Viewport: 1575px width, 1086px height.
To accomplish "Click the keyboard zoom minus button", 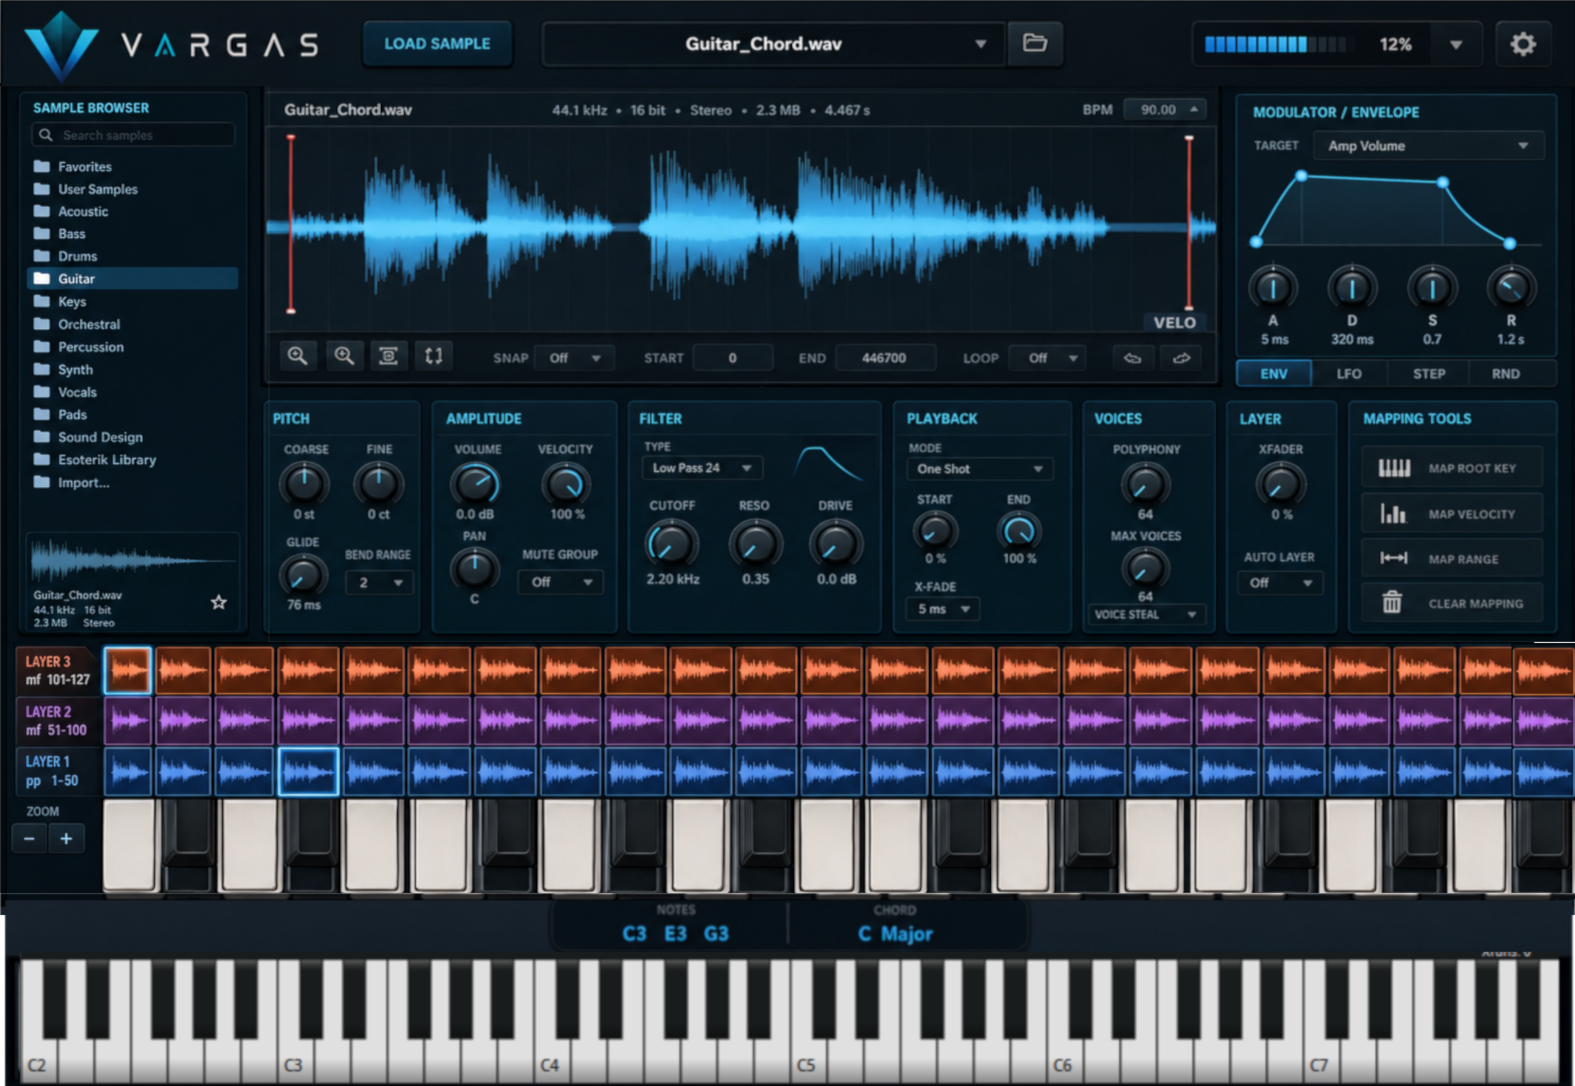I will tap(29, 838).
